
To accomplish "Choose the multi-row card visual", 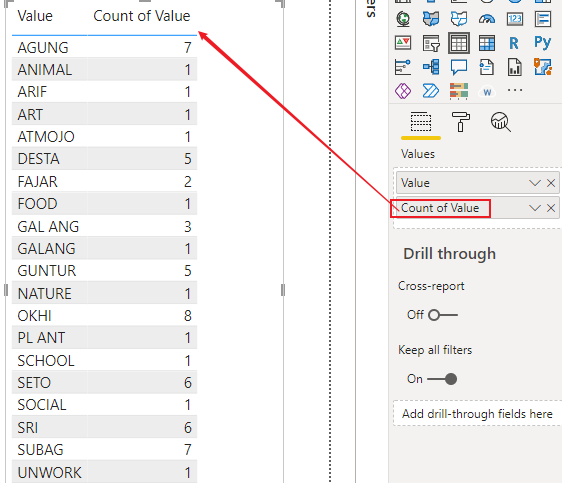I will pyautogui.click(x=543, y=19).
